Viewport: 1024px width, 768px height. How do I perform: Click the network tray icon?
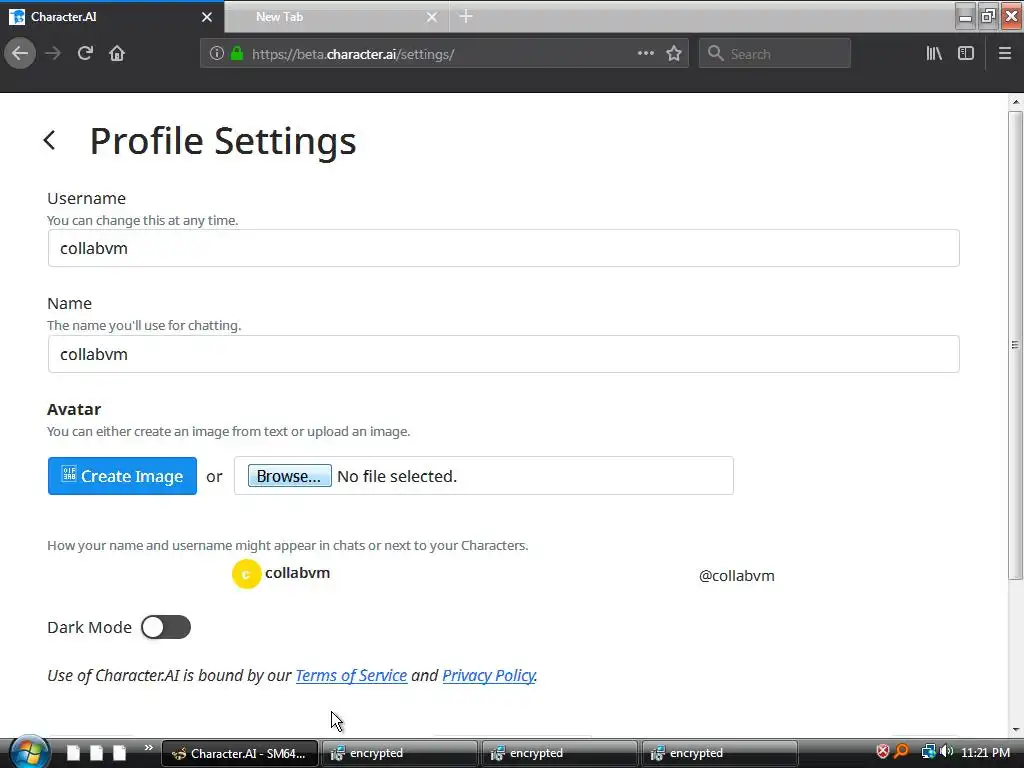(x=928, y=752)
